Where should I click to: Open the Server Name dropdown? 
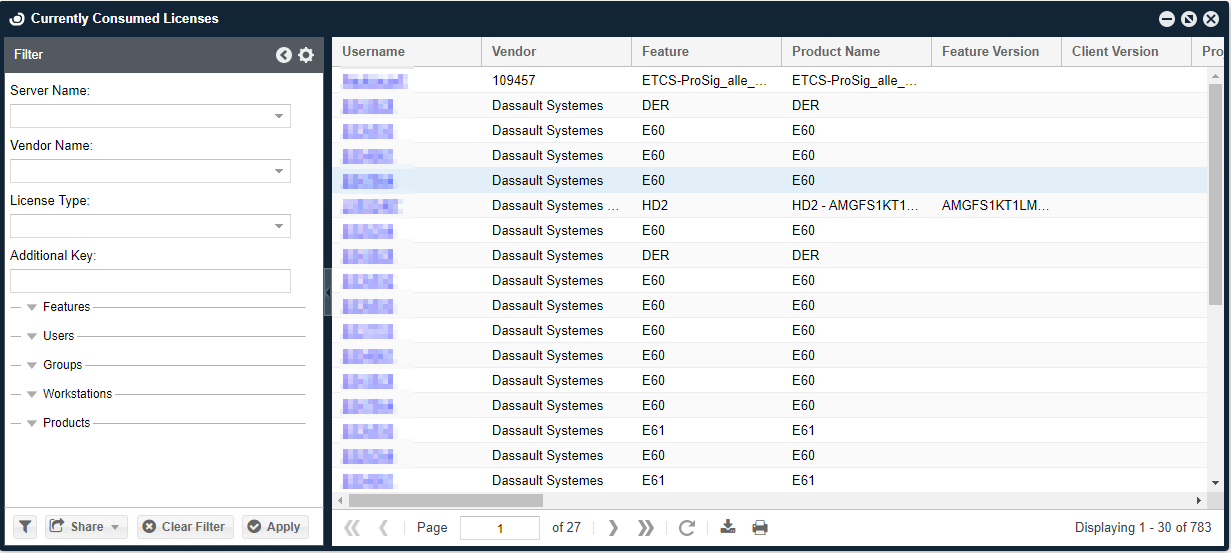[x=279, y=116]
